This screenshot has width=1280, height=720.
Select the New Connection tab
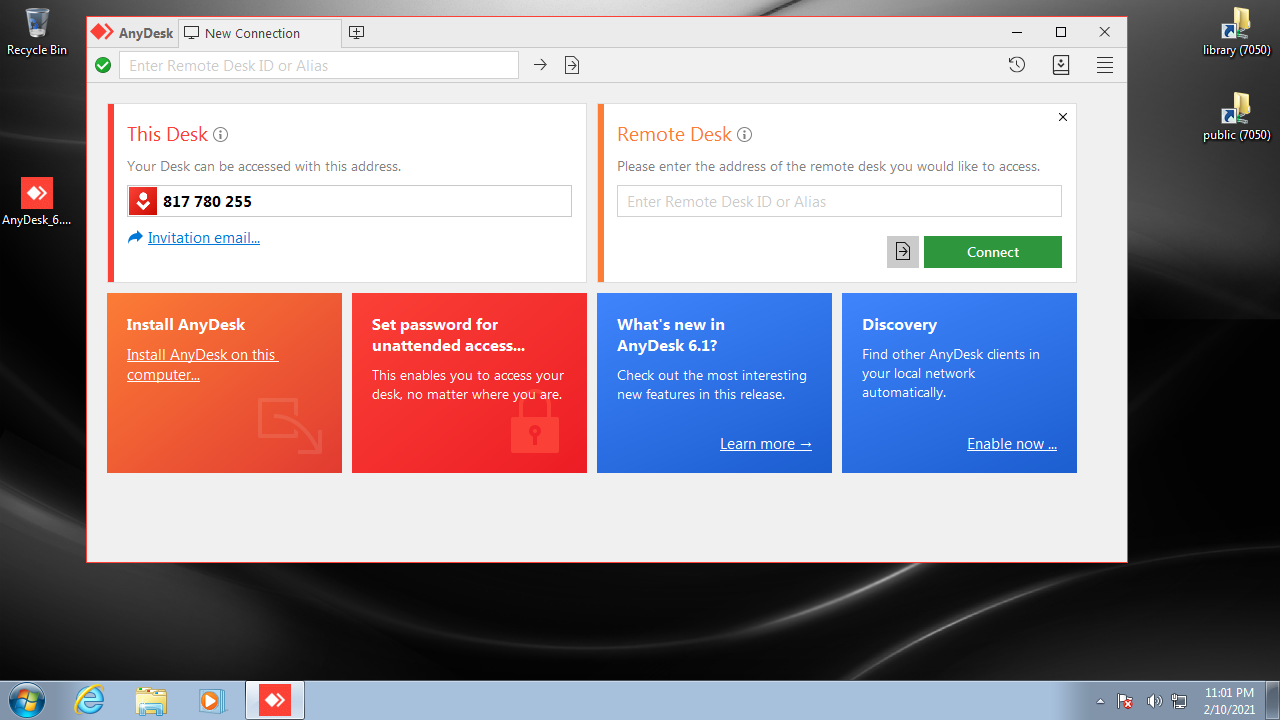coord(252,33)
